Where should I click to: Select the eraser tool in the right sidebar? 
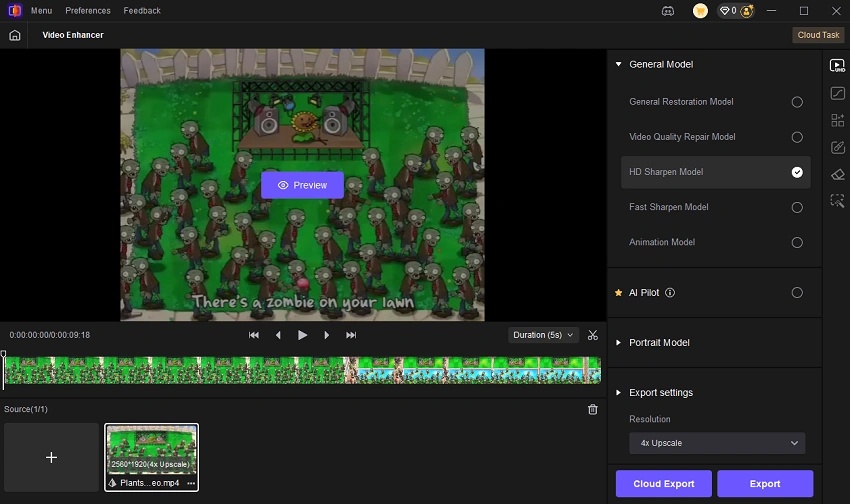pyautogui.click(x=838, y=174)
